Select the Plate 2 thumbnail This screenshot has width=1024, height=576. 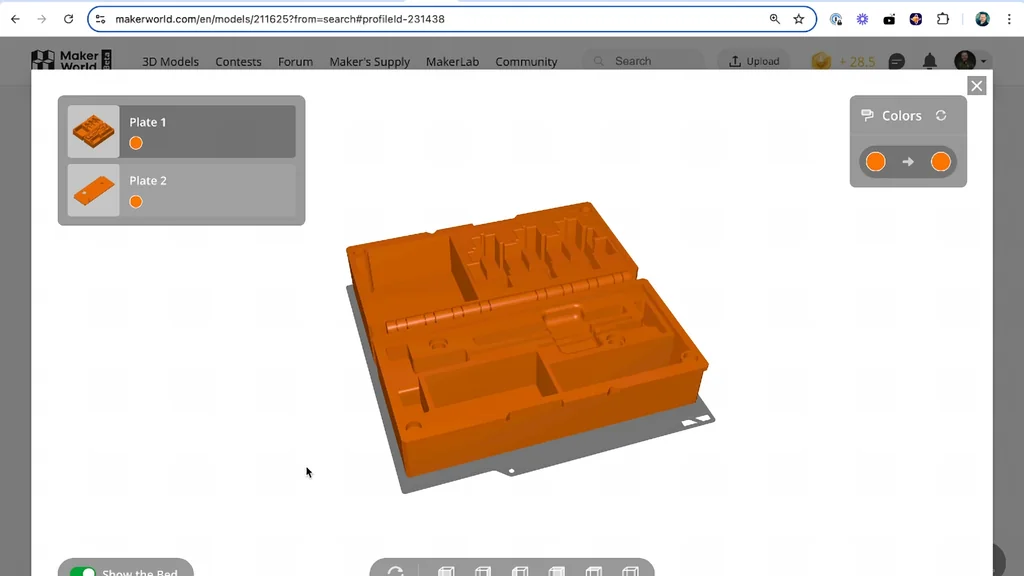93,190
